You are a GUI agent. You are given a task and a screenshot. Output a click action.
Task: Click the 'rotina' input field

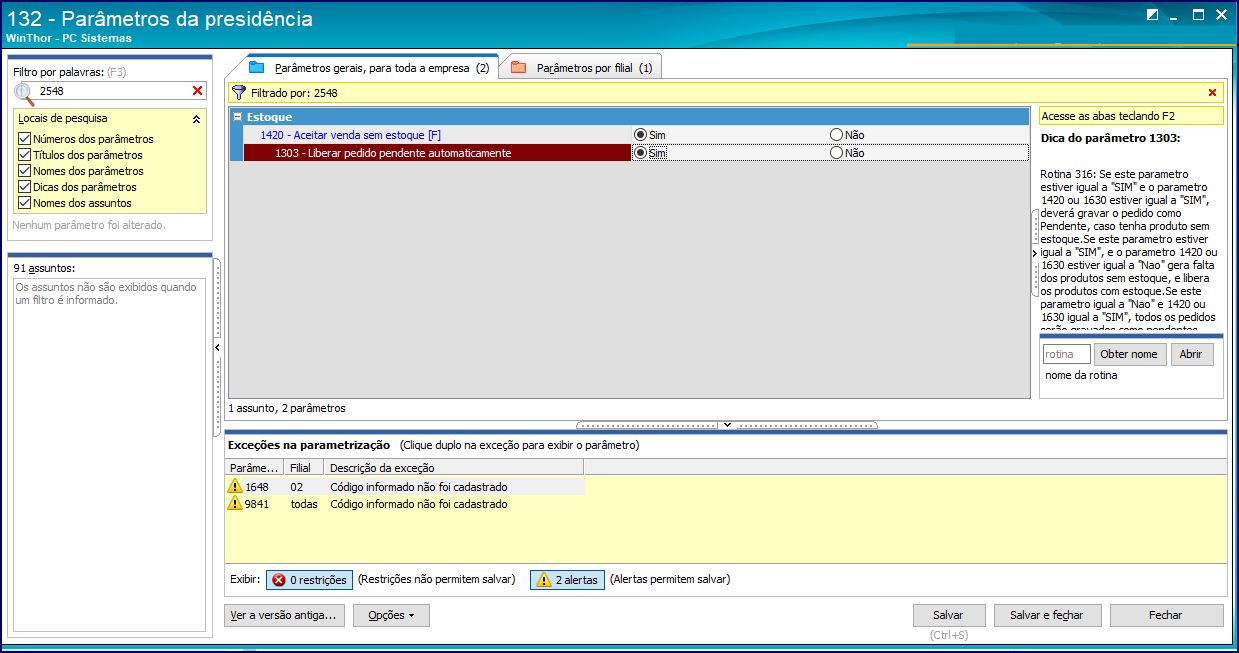pyautogui.click(x=1067, y=354)
